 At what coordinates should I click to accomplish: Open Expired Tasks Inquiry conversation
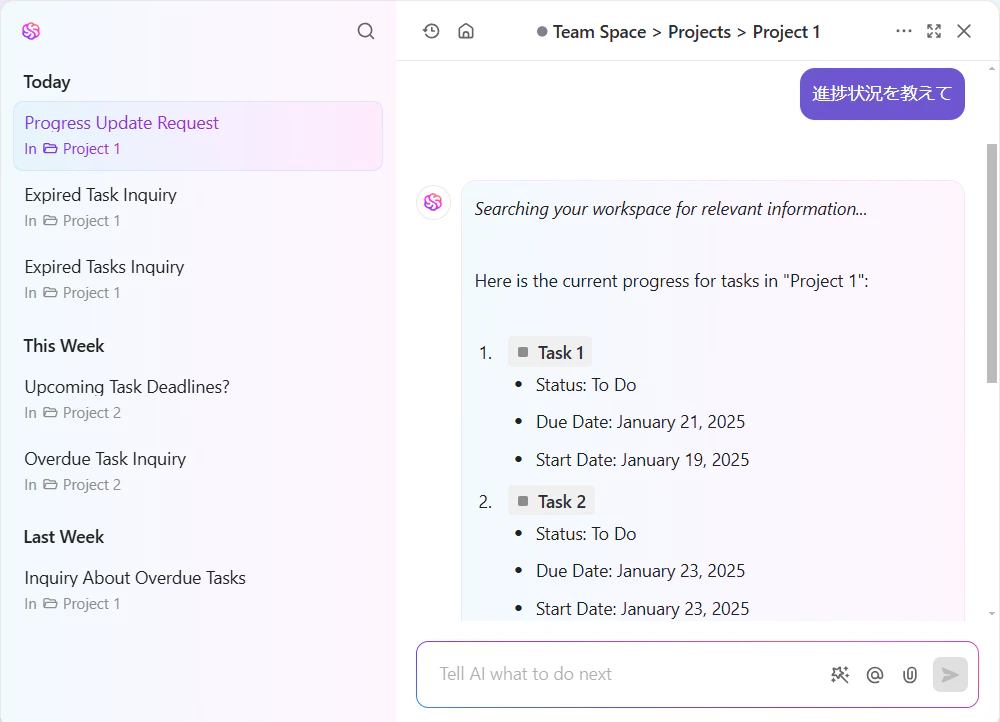(198, 280)
